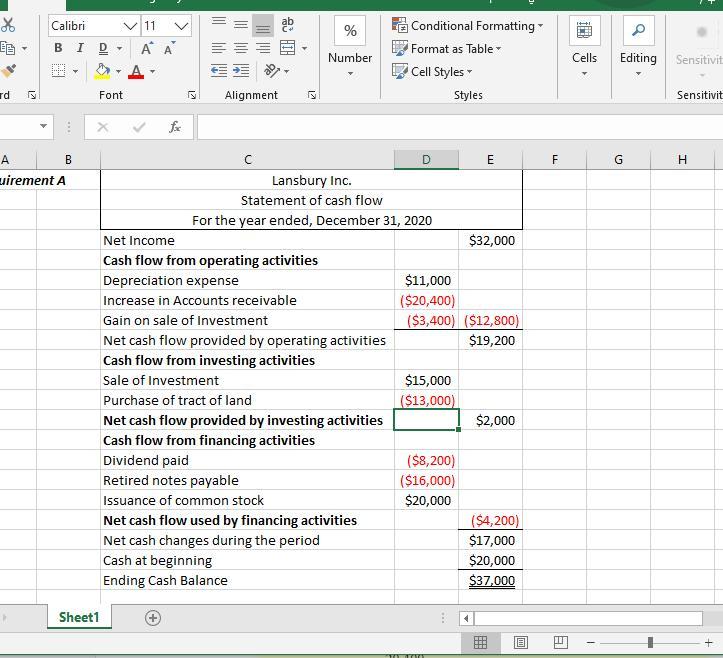Open the Cell Styles menu
Screen dimensions: 723x658
pos(432,71)
